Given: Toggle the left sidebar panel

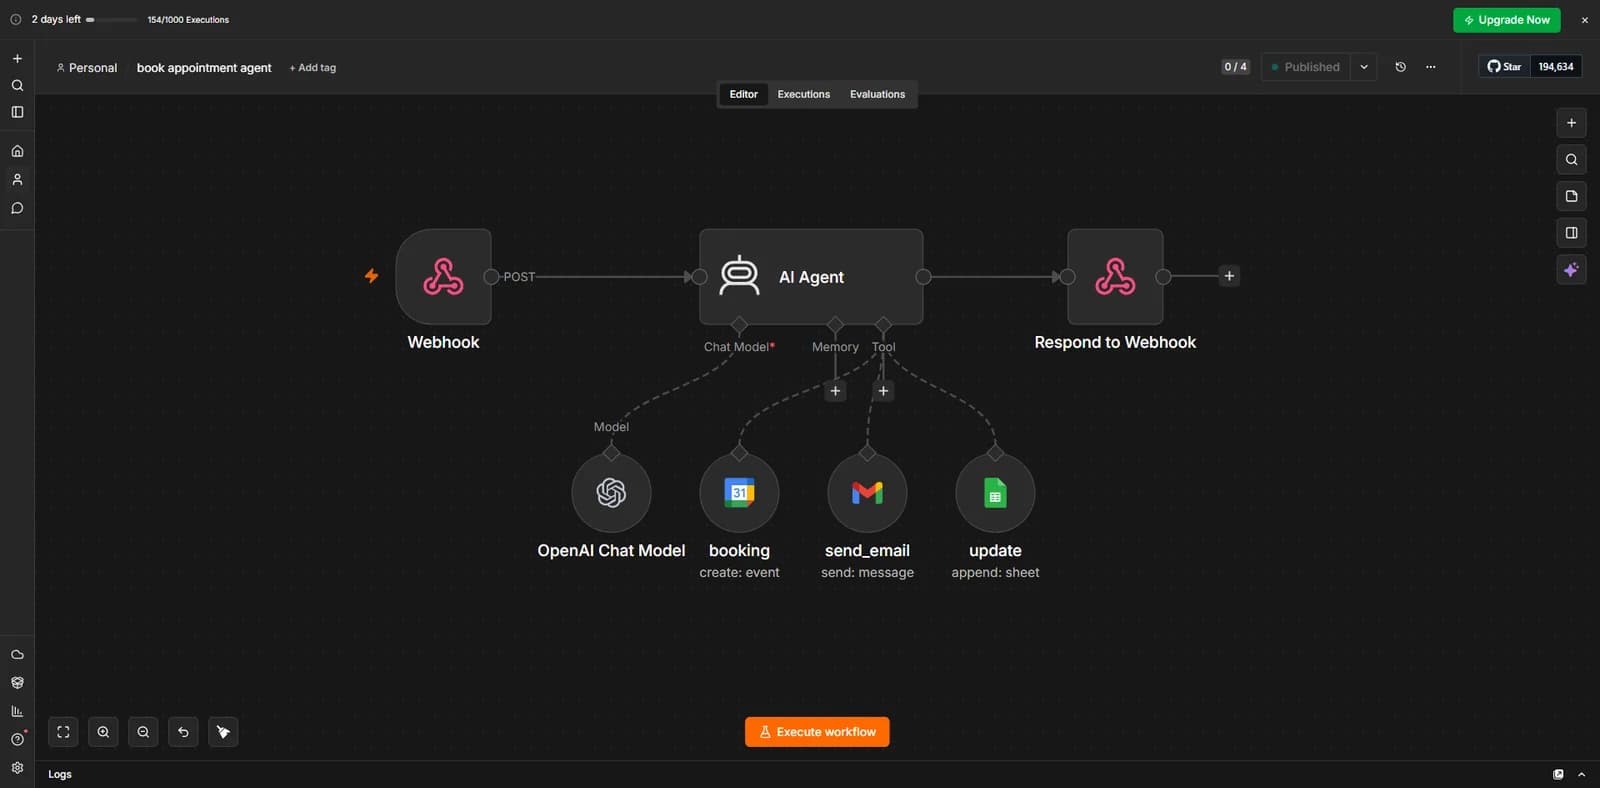Looking at the screenshot, I should (x=17, y=112).
